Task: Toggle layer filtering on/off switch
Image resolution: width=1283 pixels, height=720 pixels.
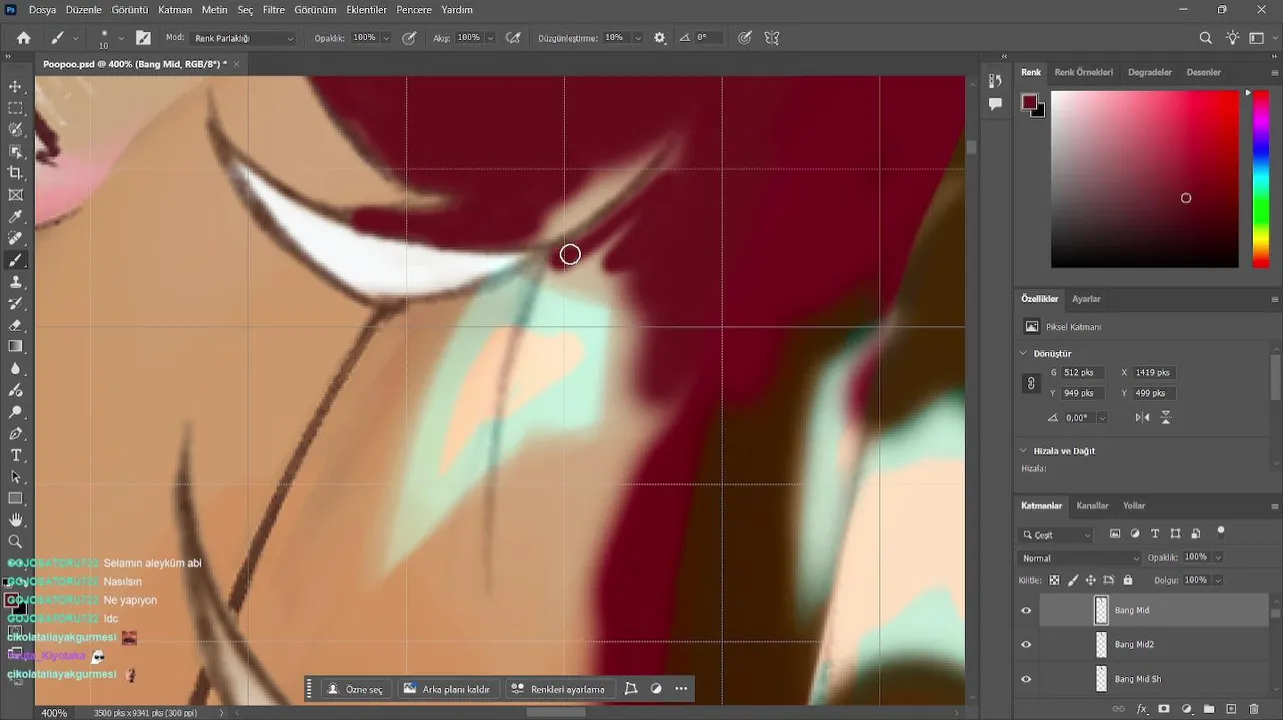Action: [x=1221, y=532]
